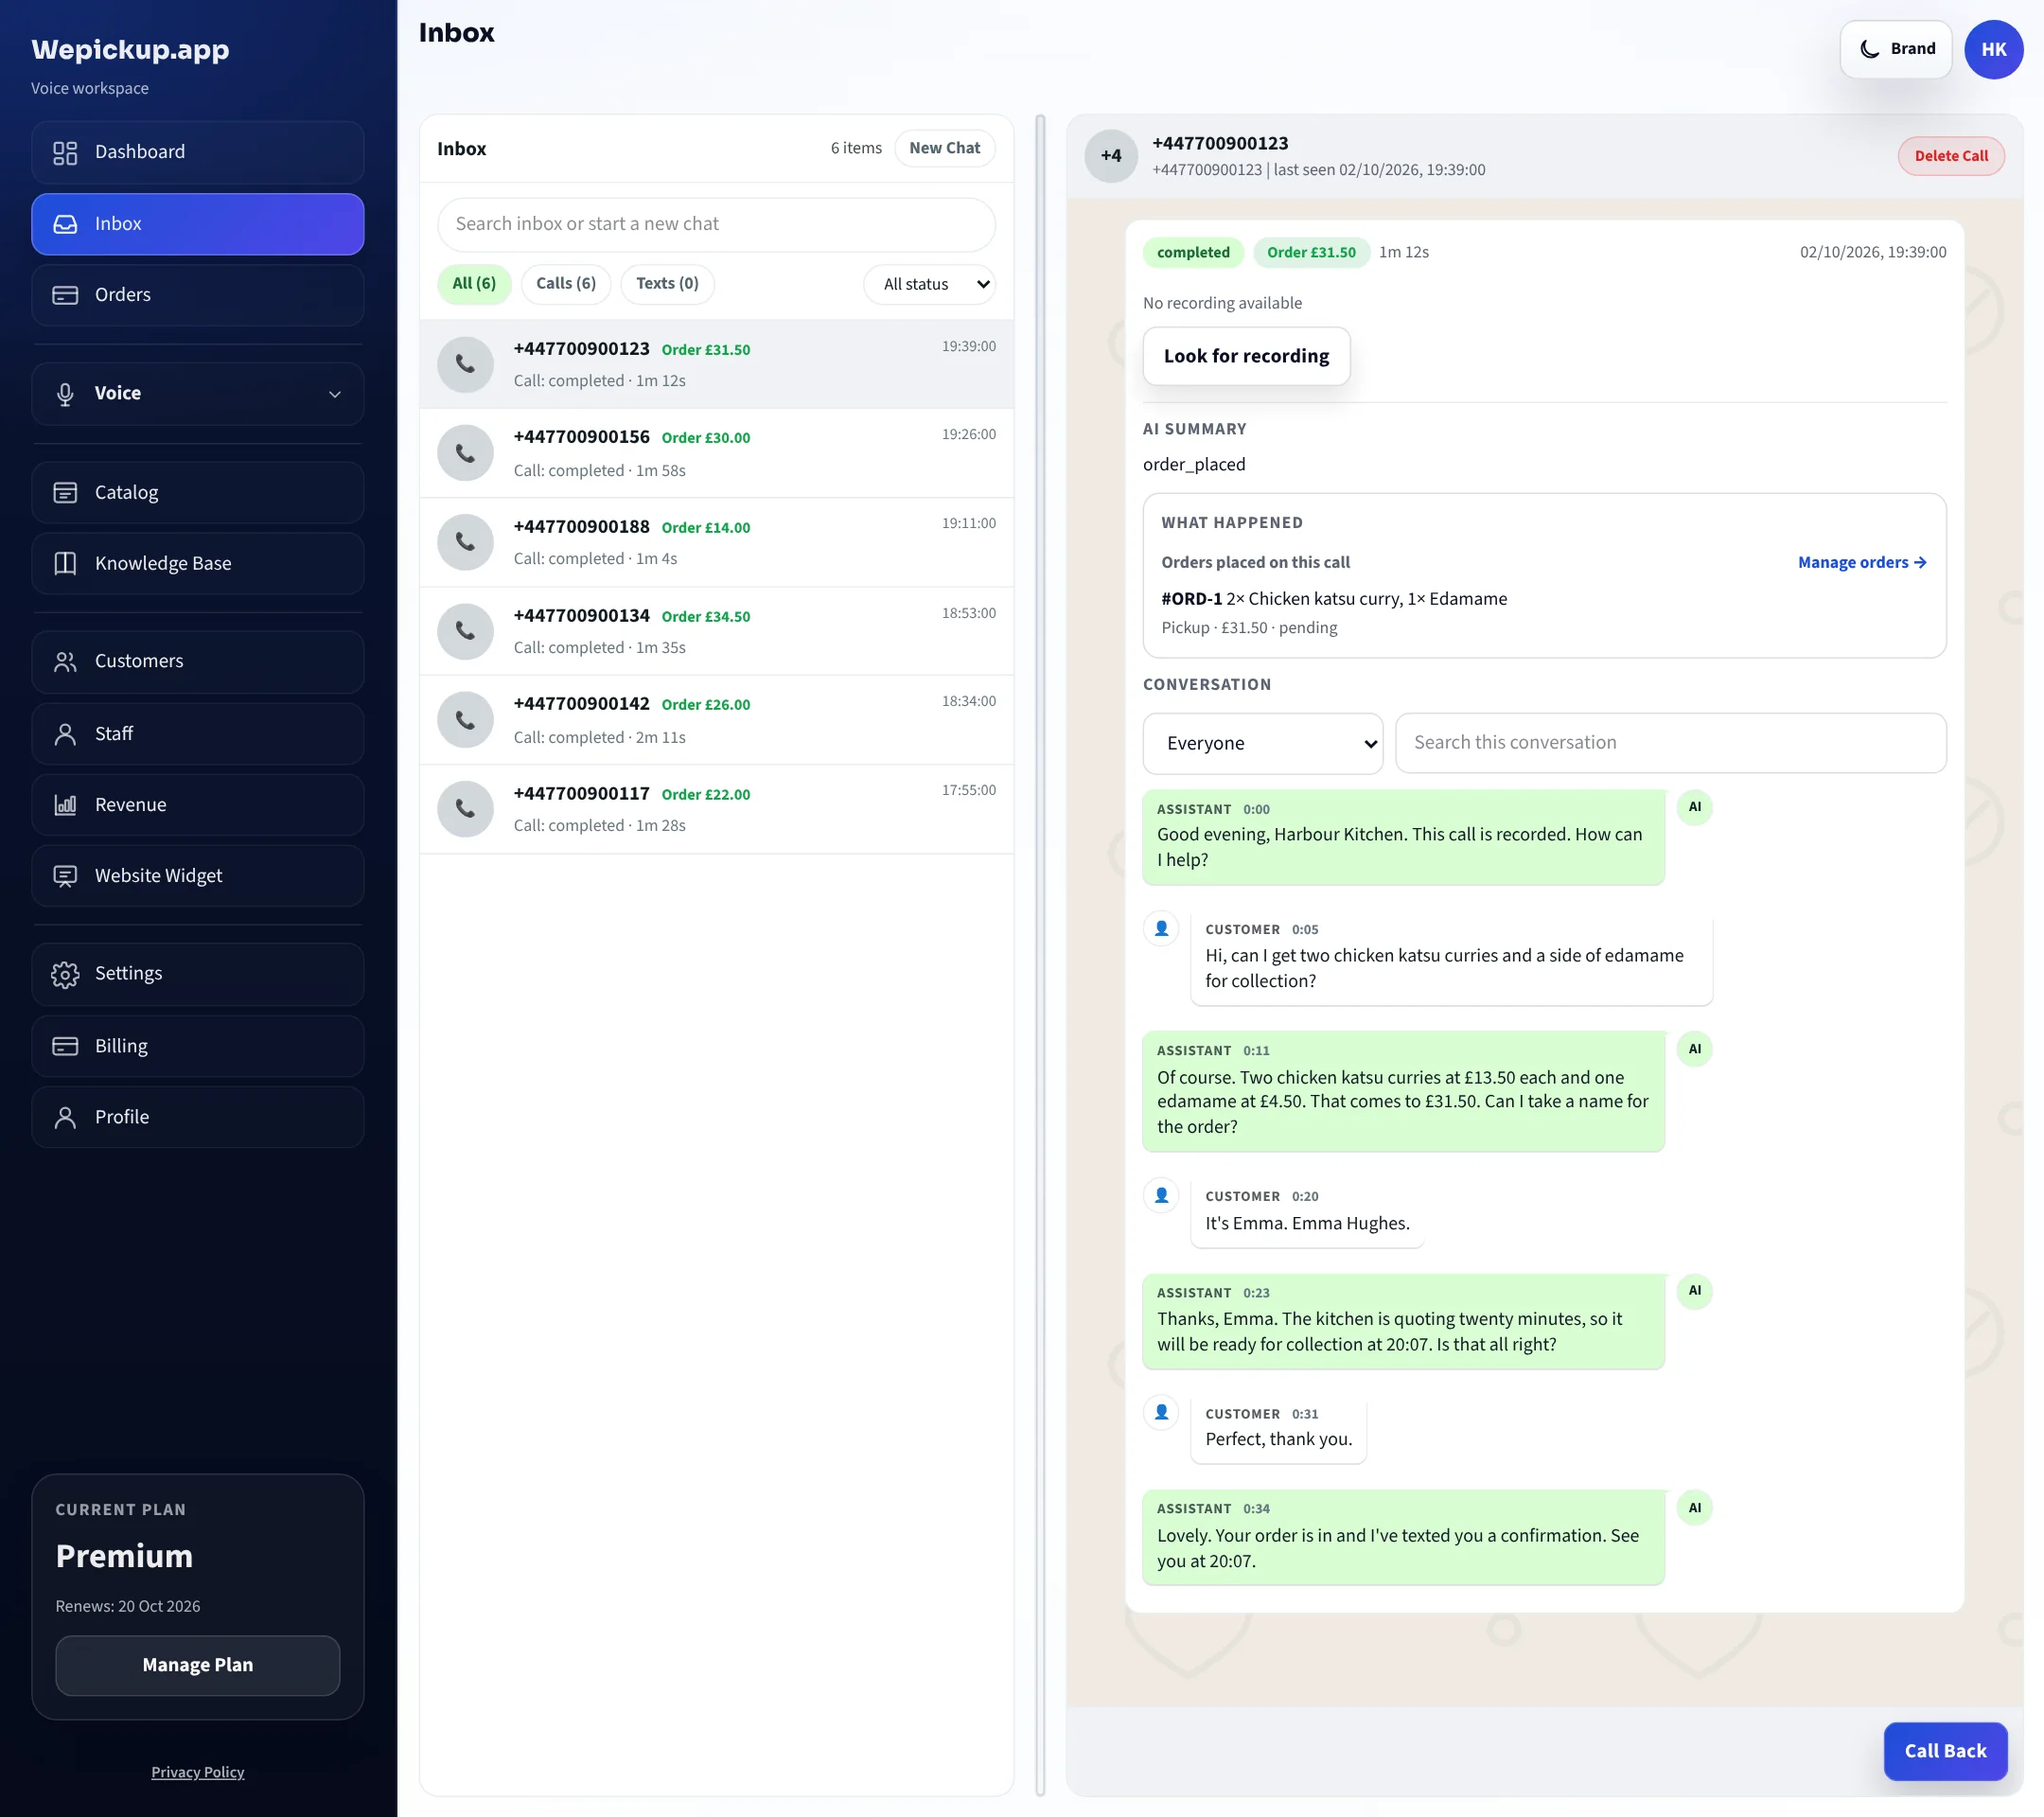Expand the Voice menu chevron
The image size is (2044, 1817).
335,394
